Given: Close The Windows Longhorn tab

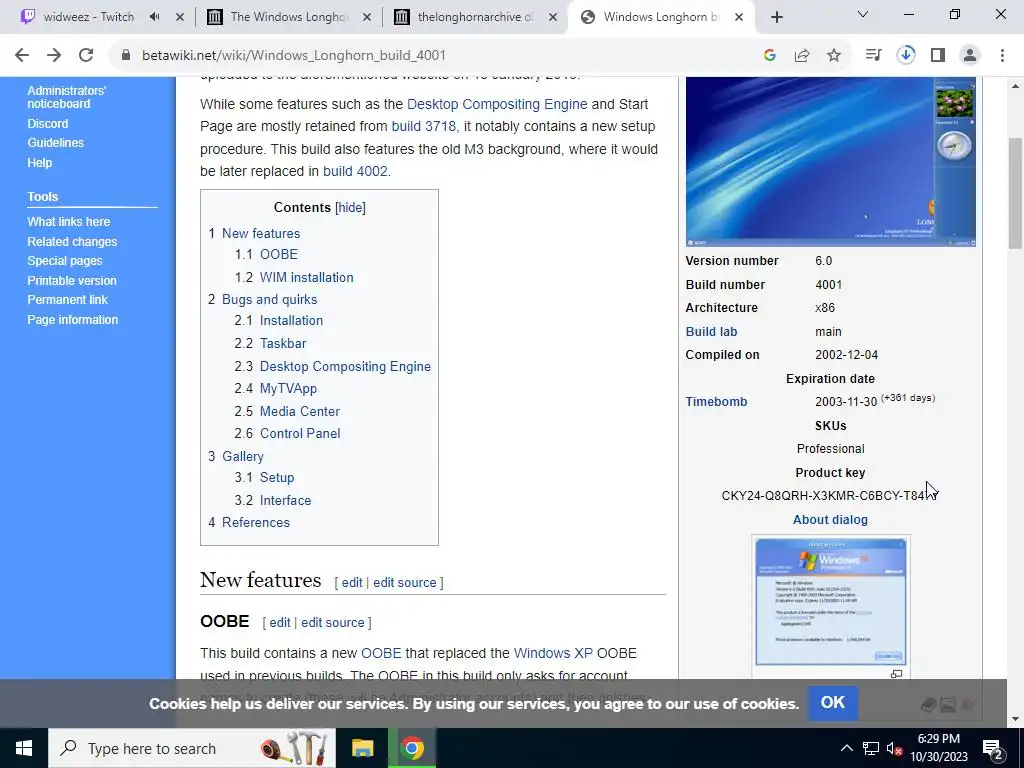Looking at the screenshot, I should click(368, 17).
